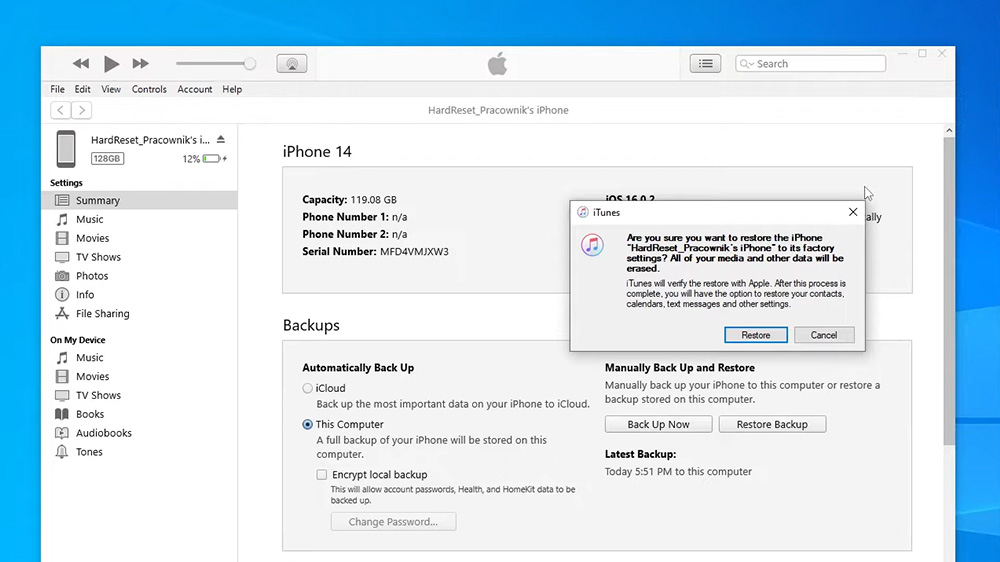
Task: Click the Change Password button
Action: pos(393,522)
